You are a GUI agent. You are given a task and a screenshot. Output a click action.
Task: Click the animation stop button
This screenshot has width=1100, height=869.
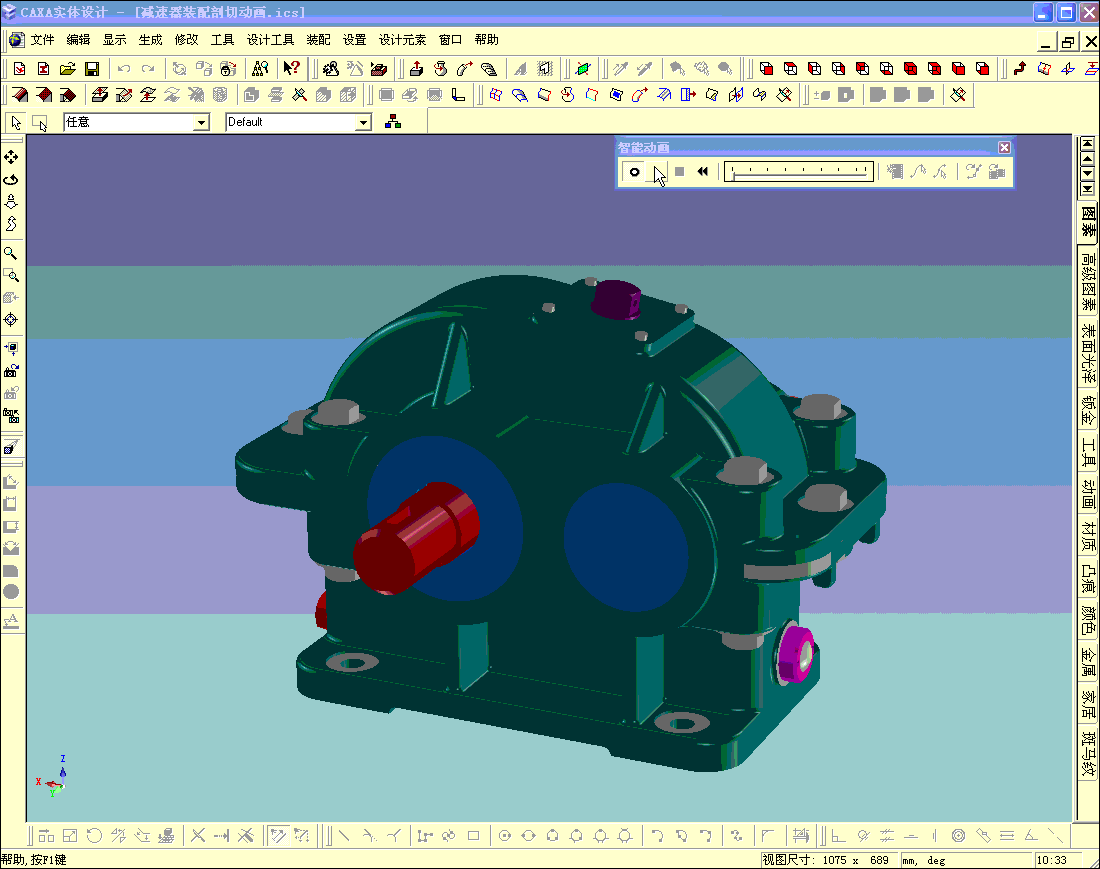click(x=679, y=171)
